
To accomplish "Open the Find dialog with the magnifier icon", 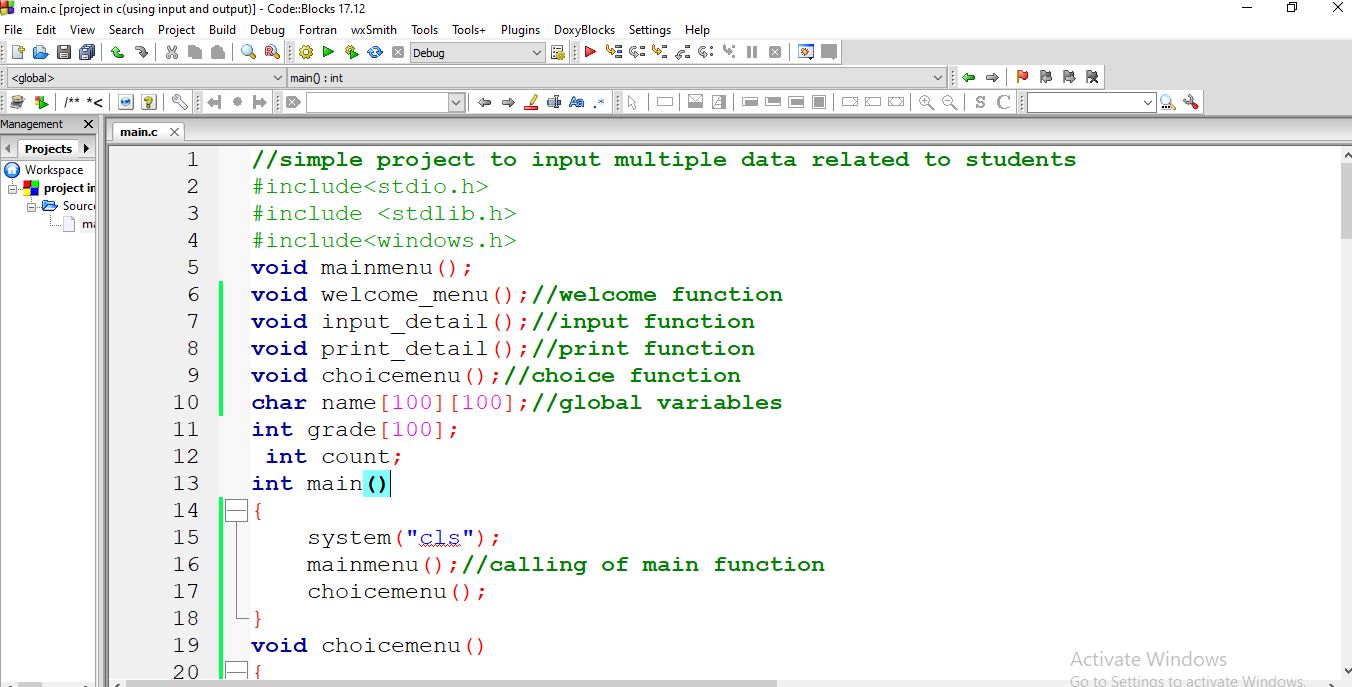I will click(246, 51).
